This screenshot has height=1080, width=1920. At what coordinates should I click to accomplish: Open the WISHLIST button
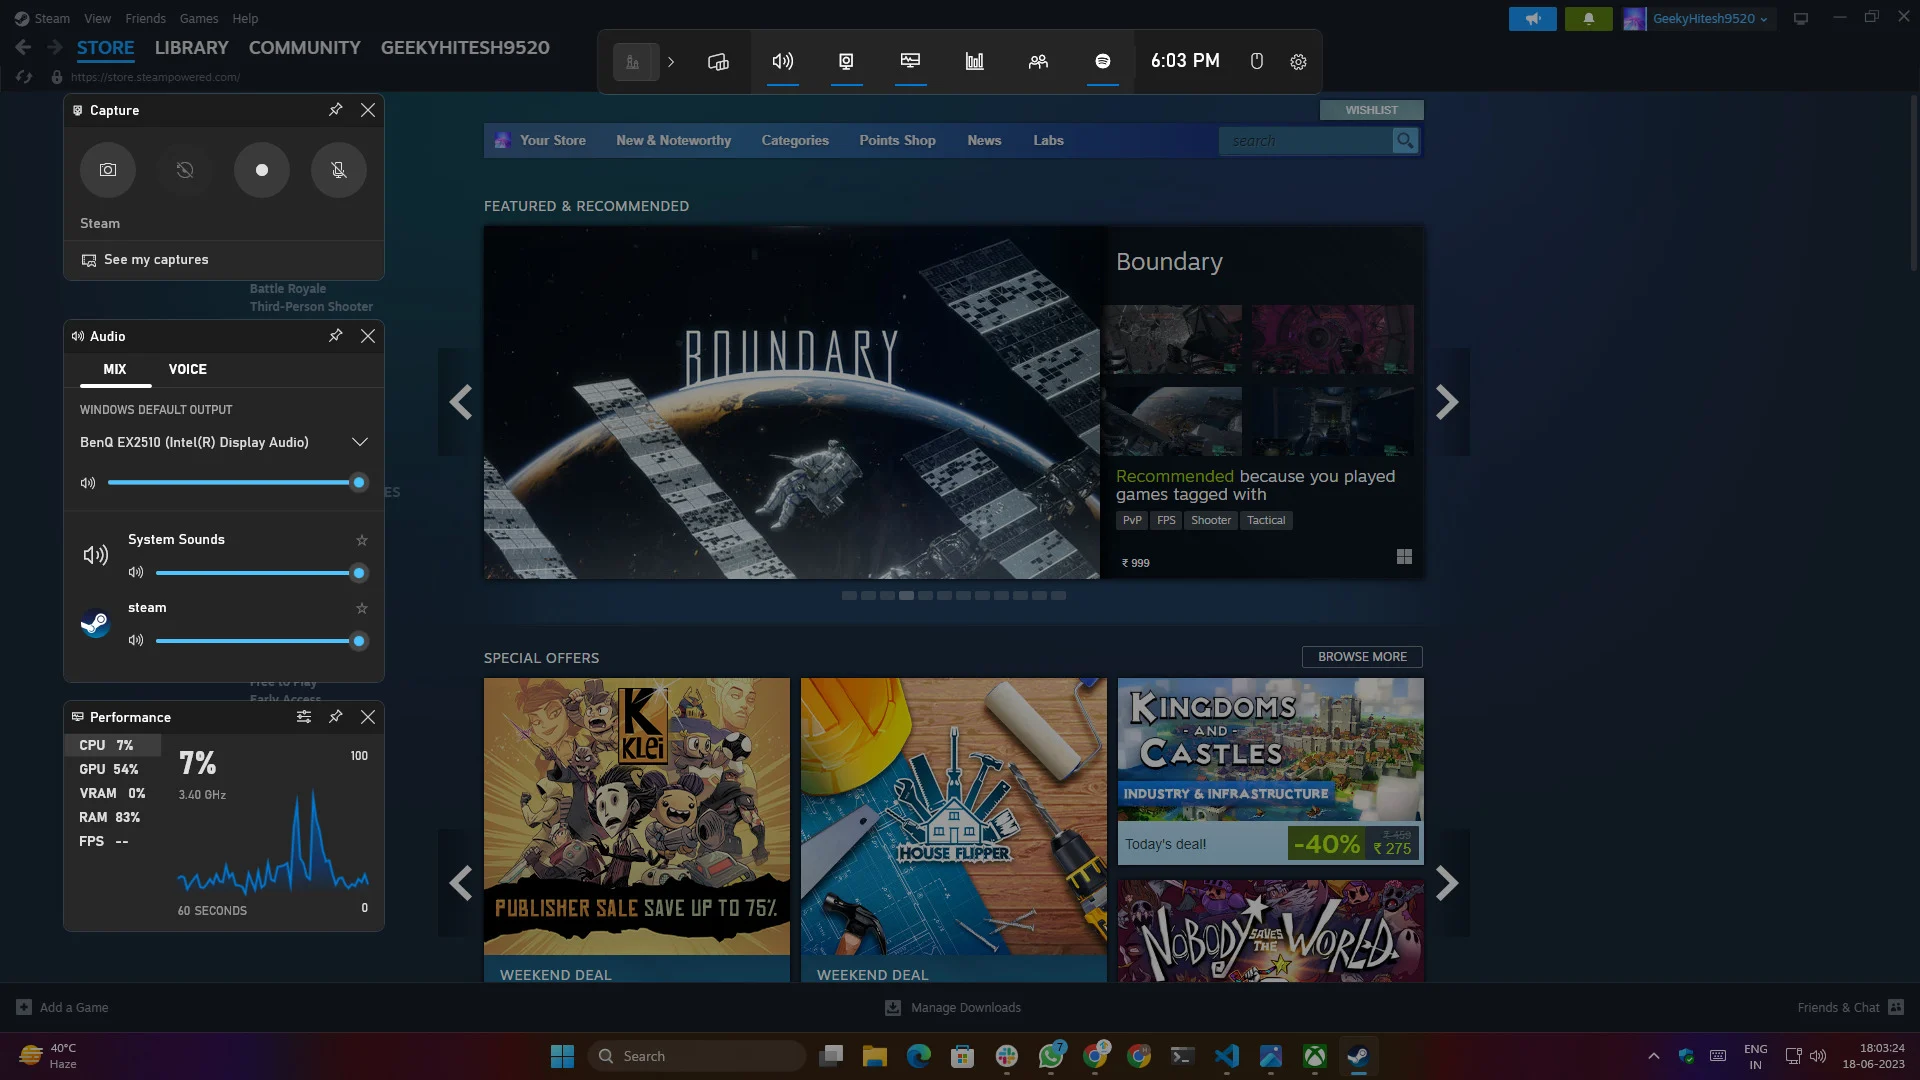point(1371,110)
